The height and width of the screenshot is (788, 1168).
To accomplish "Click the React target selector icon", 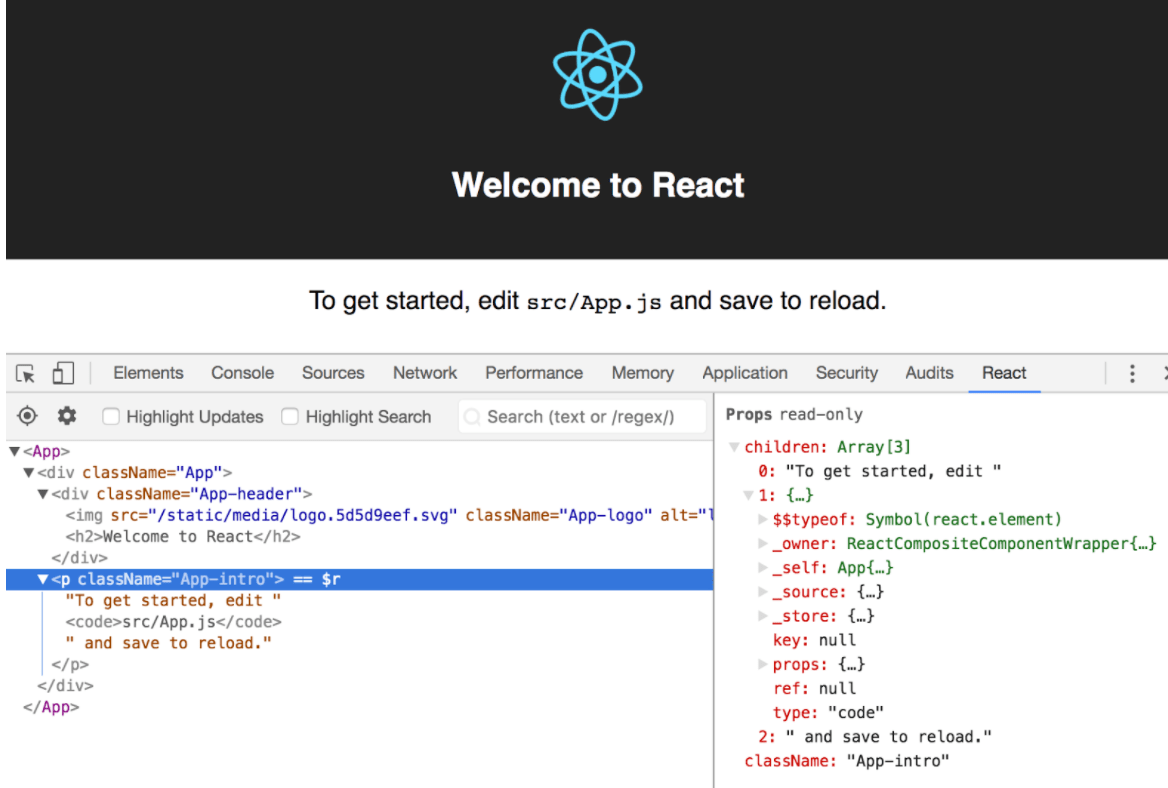I will click(28, 416).
